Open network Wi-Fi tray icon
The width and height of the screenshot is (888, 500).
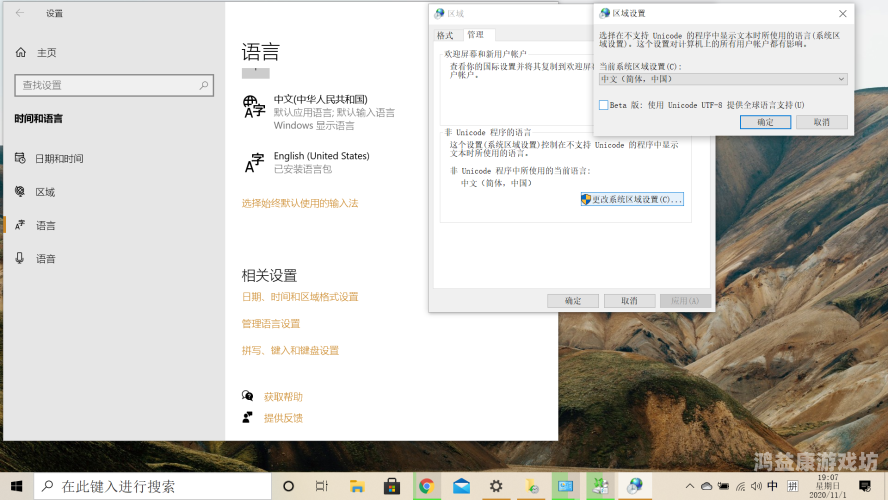740,486
